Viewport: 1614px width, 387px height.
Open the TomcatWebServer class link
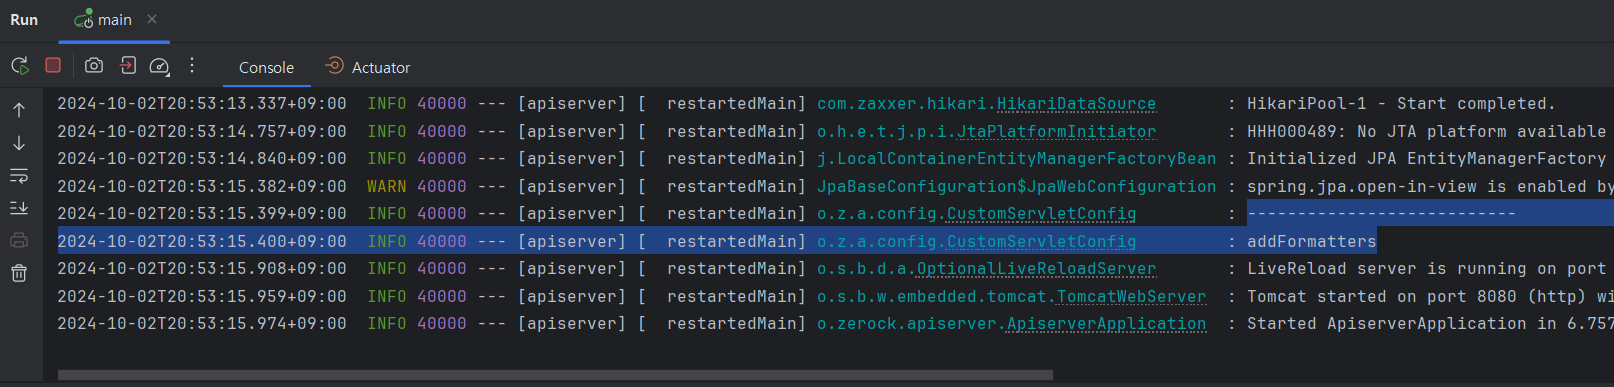click(1131, 296)
